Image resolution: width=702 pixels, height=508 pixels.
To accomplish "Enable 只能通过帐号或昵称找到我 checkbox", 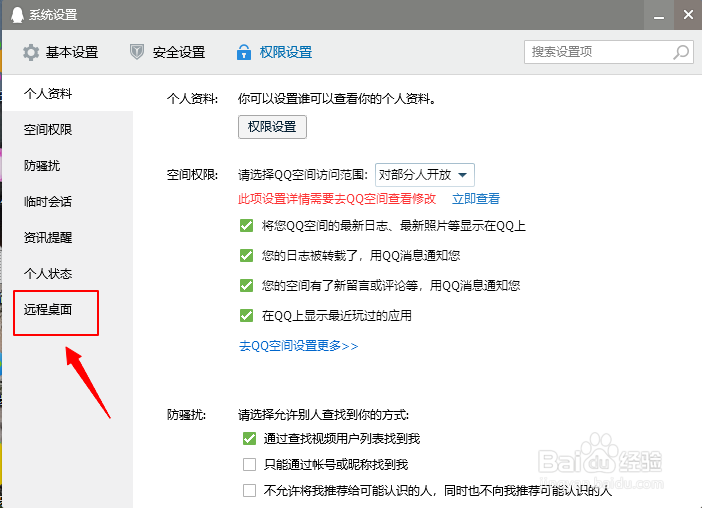I will [249, 464].
